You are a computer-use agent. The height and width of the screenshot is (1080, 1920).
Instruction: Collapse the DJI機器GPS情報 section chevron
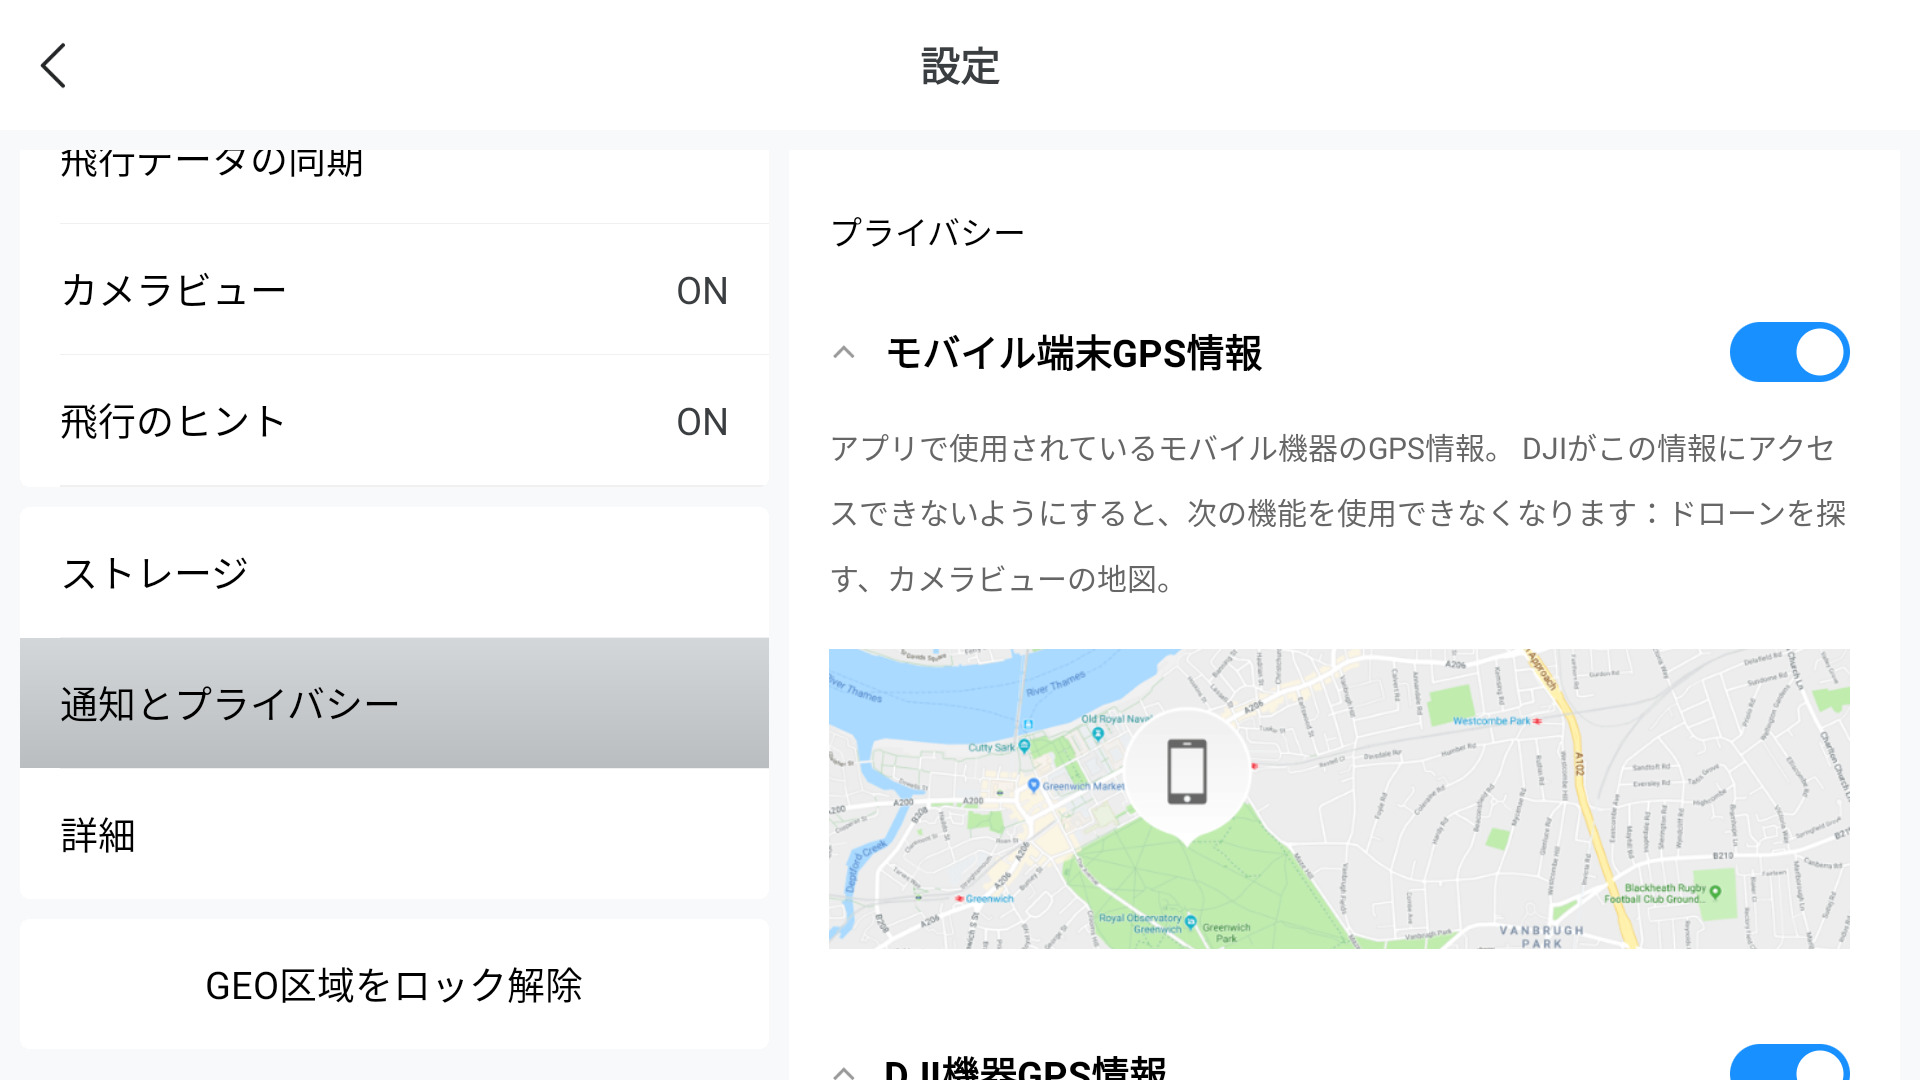tap(844, 1072)
